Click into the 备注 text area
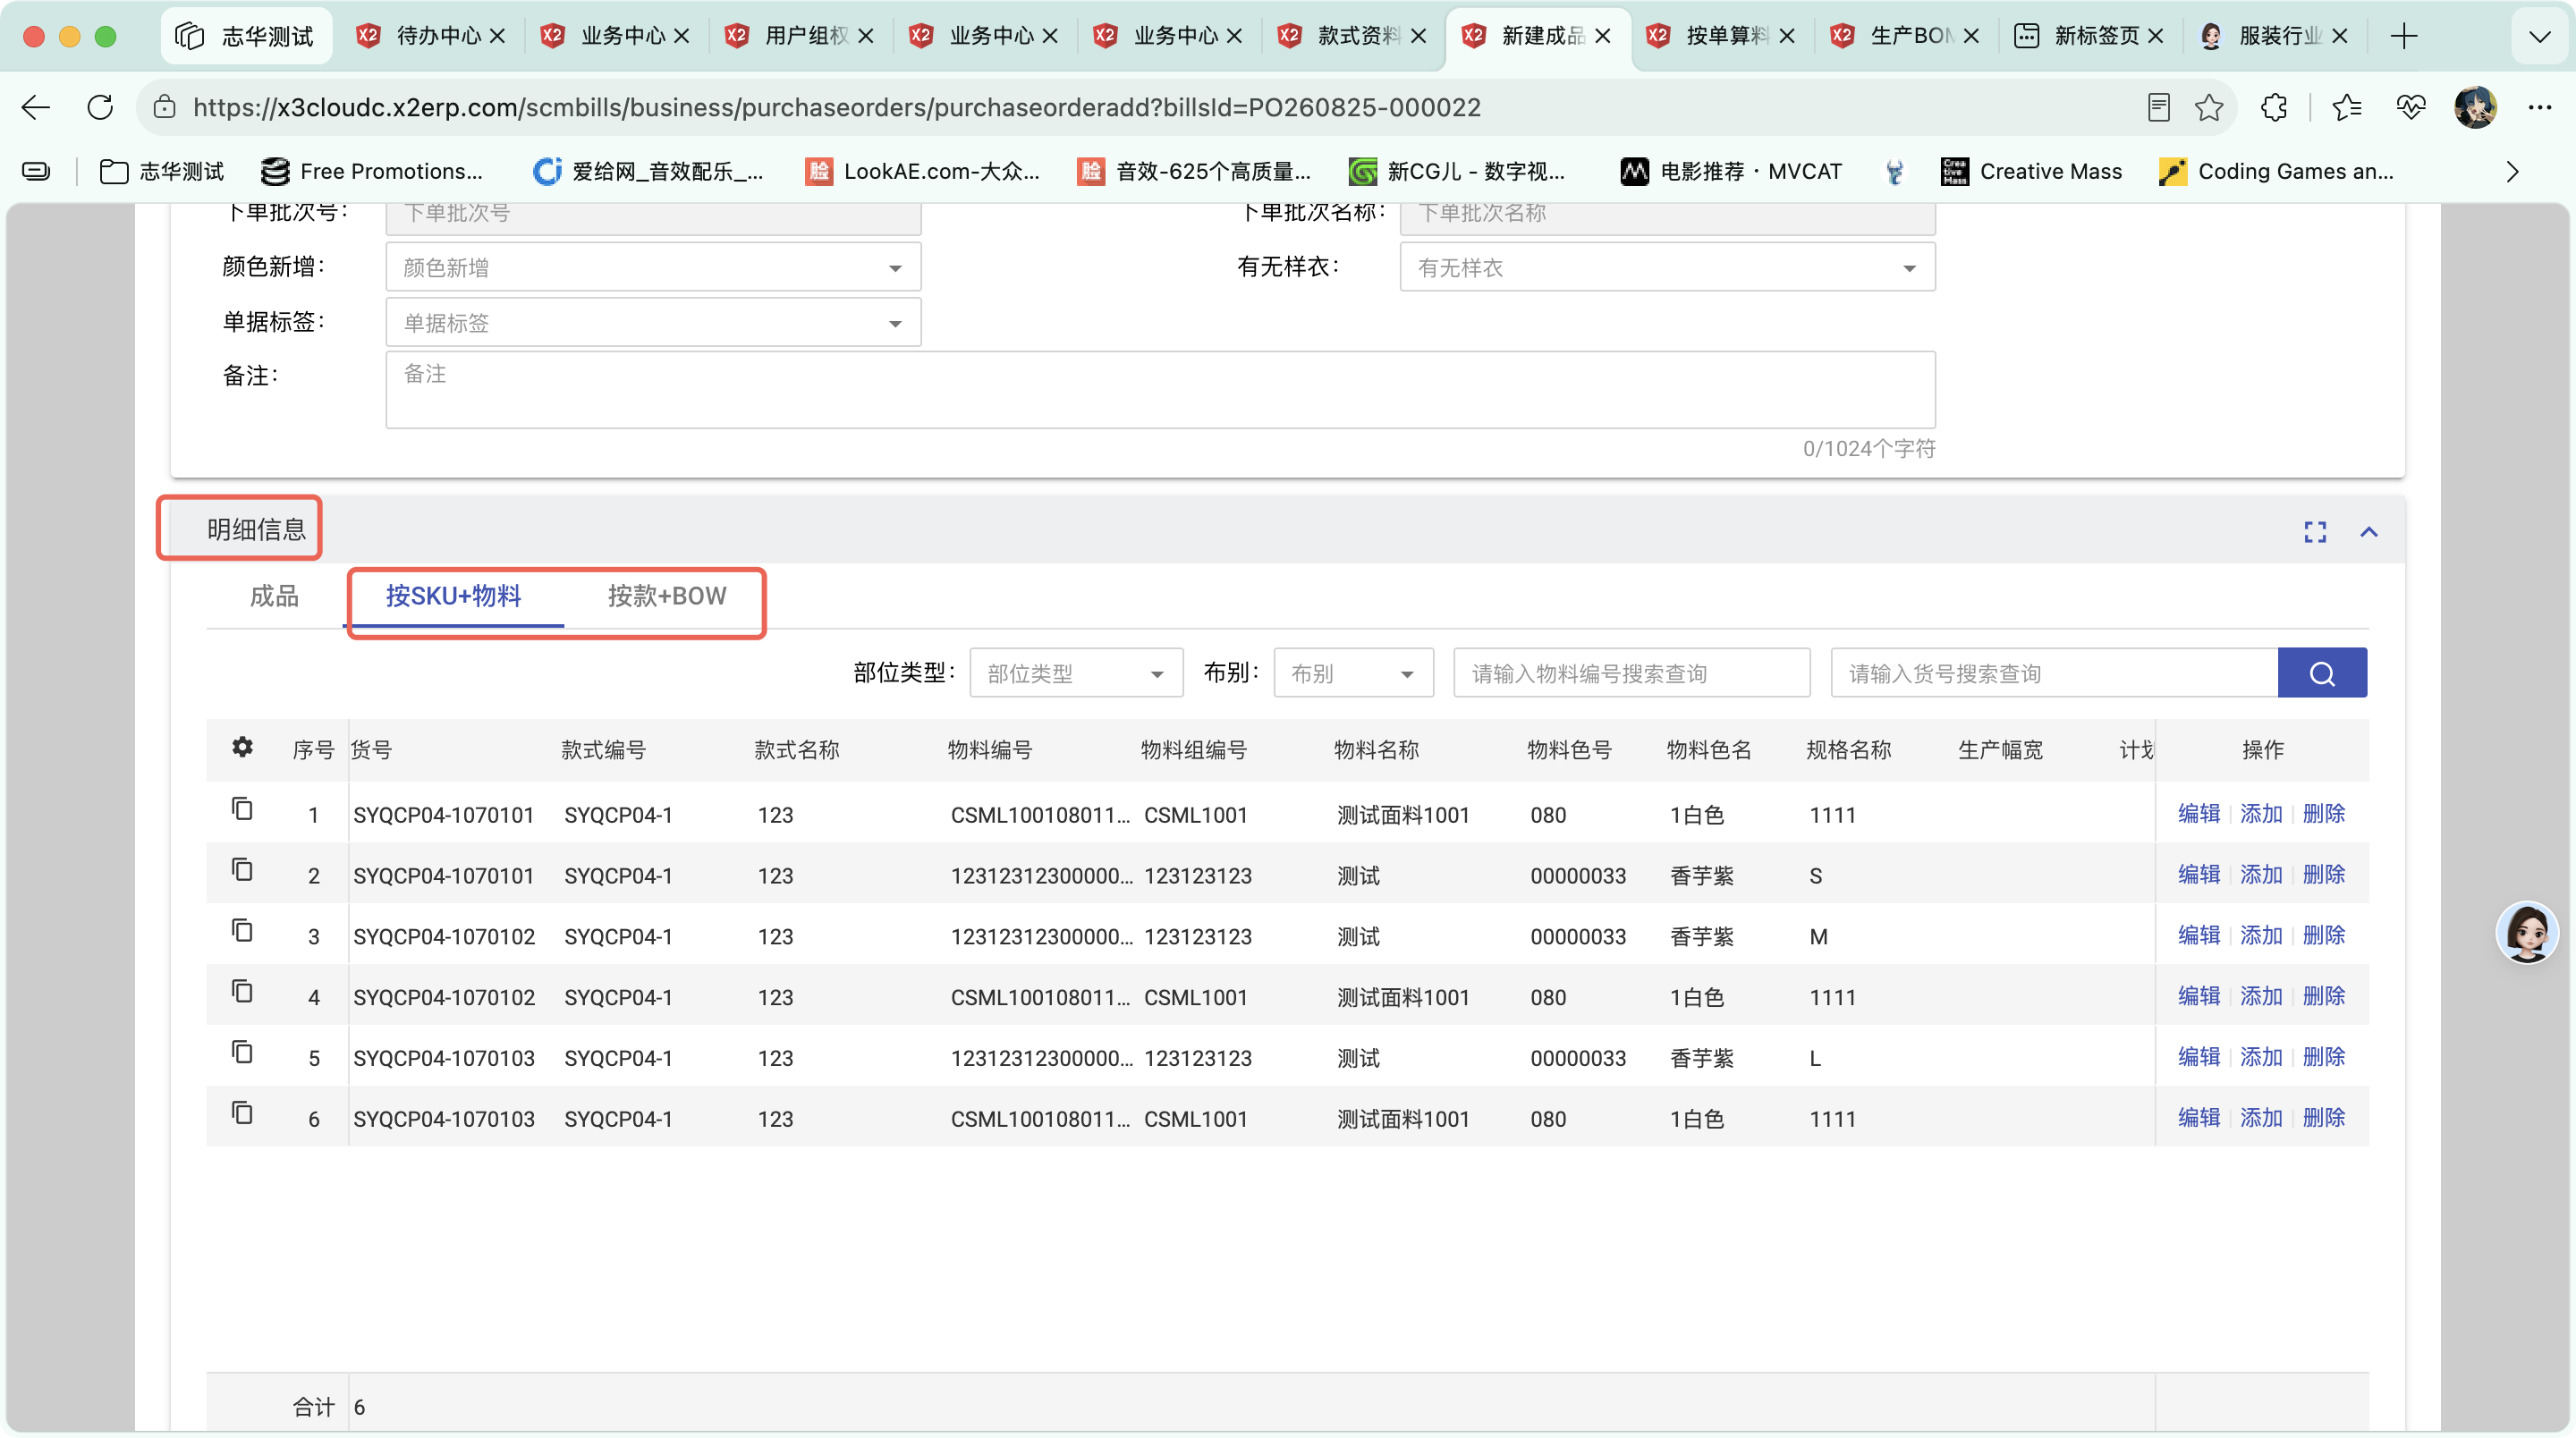Image resolution: width=2576 pixels, height=1438 pixels. click(1160, 389)
